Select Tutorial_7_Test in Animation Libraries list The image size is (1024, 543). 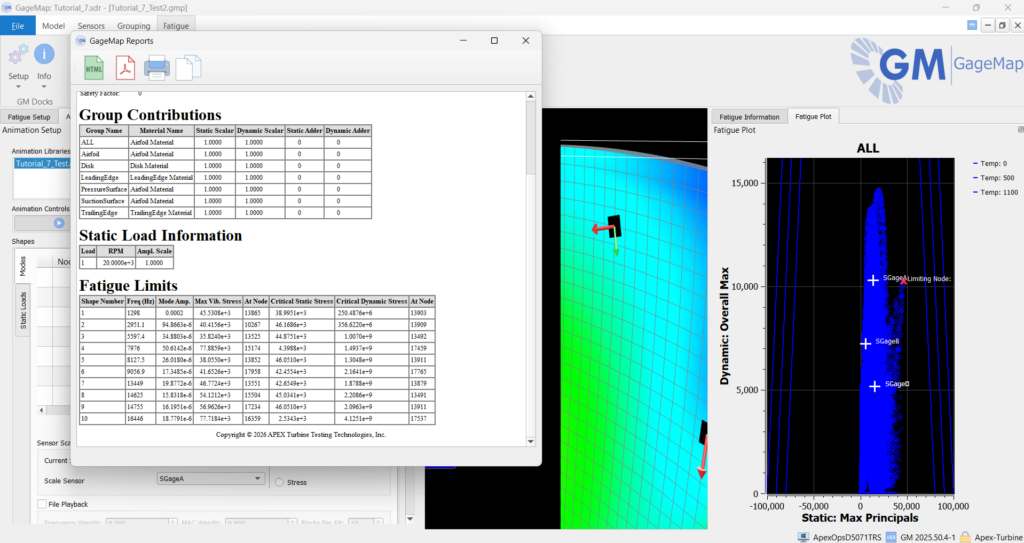point(41,163)
